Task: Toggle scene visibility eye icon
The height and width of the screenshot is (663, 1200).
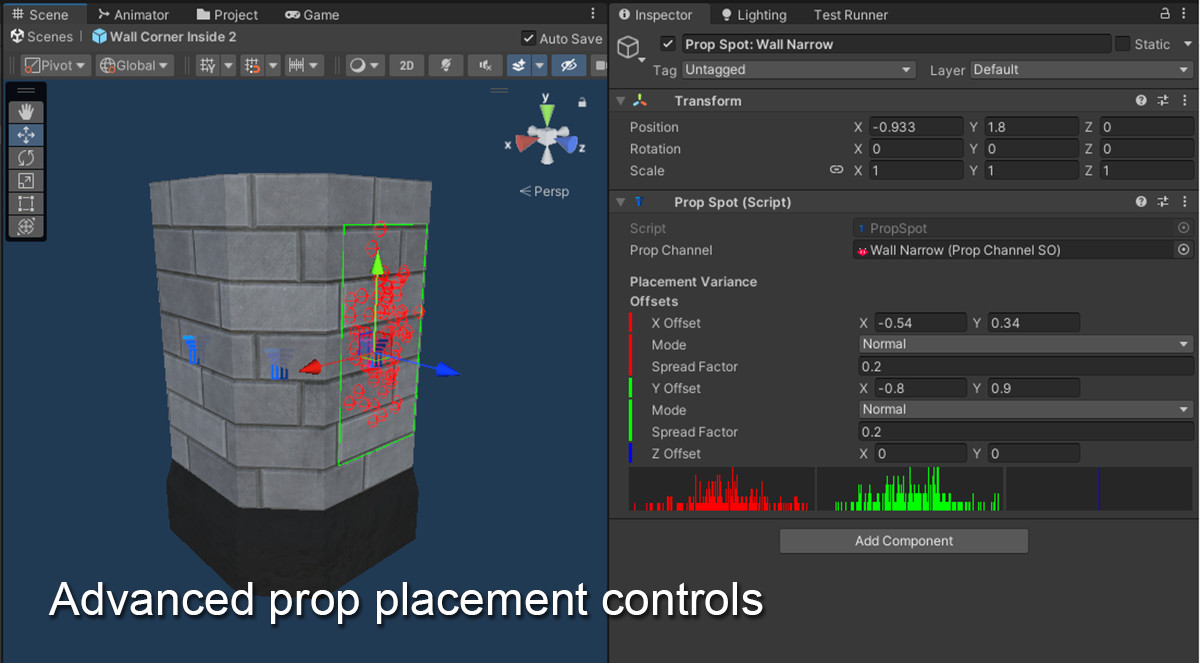Action: click(x=568, y=64)
